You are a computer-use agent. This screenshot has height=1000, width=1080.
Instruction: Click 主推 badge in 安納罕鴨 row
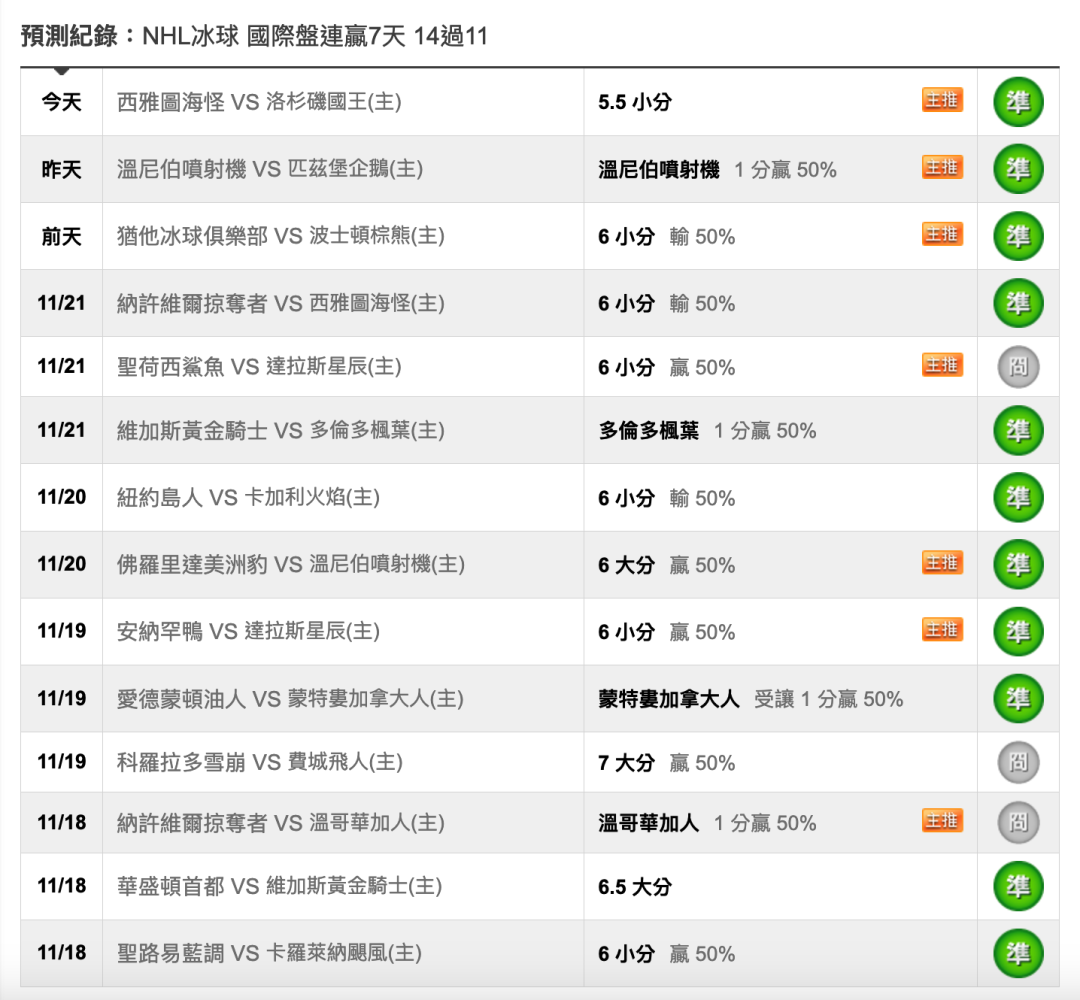942,629
